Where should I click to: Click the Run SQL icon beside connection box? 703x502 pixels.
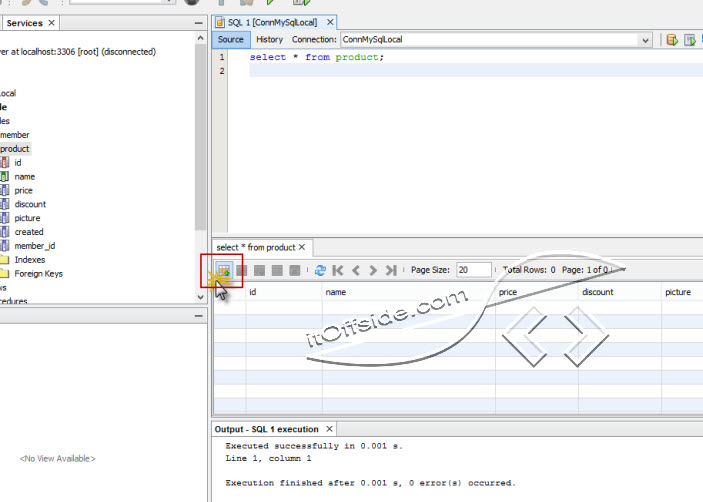673,40
